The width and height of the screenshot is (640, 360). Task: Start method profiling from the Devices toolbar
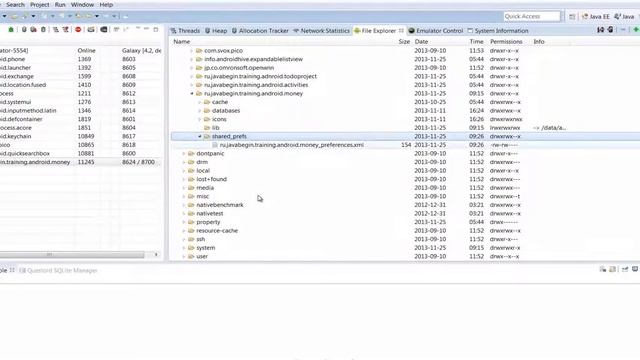(65, 30)
